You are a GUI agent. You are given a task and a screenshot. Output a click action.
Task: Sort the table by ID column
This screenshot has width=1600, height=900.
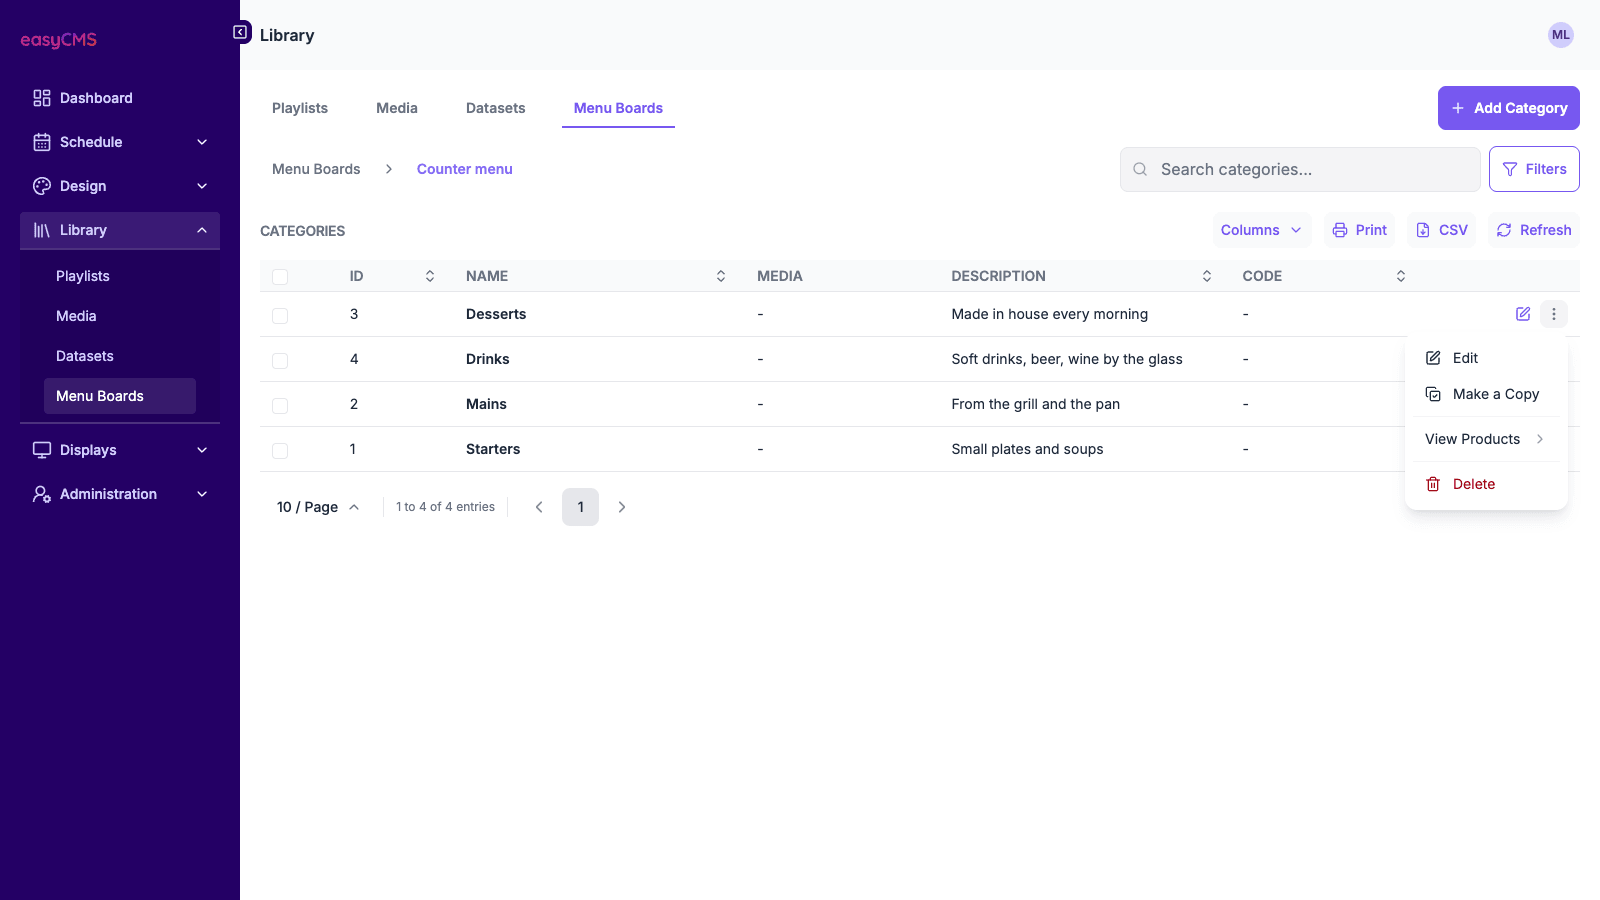[430, 276]
